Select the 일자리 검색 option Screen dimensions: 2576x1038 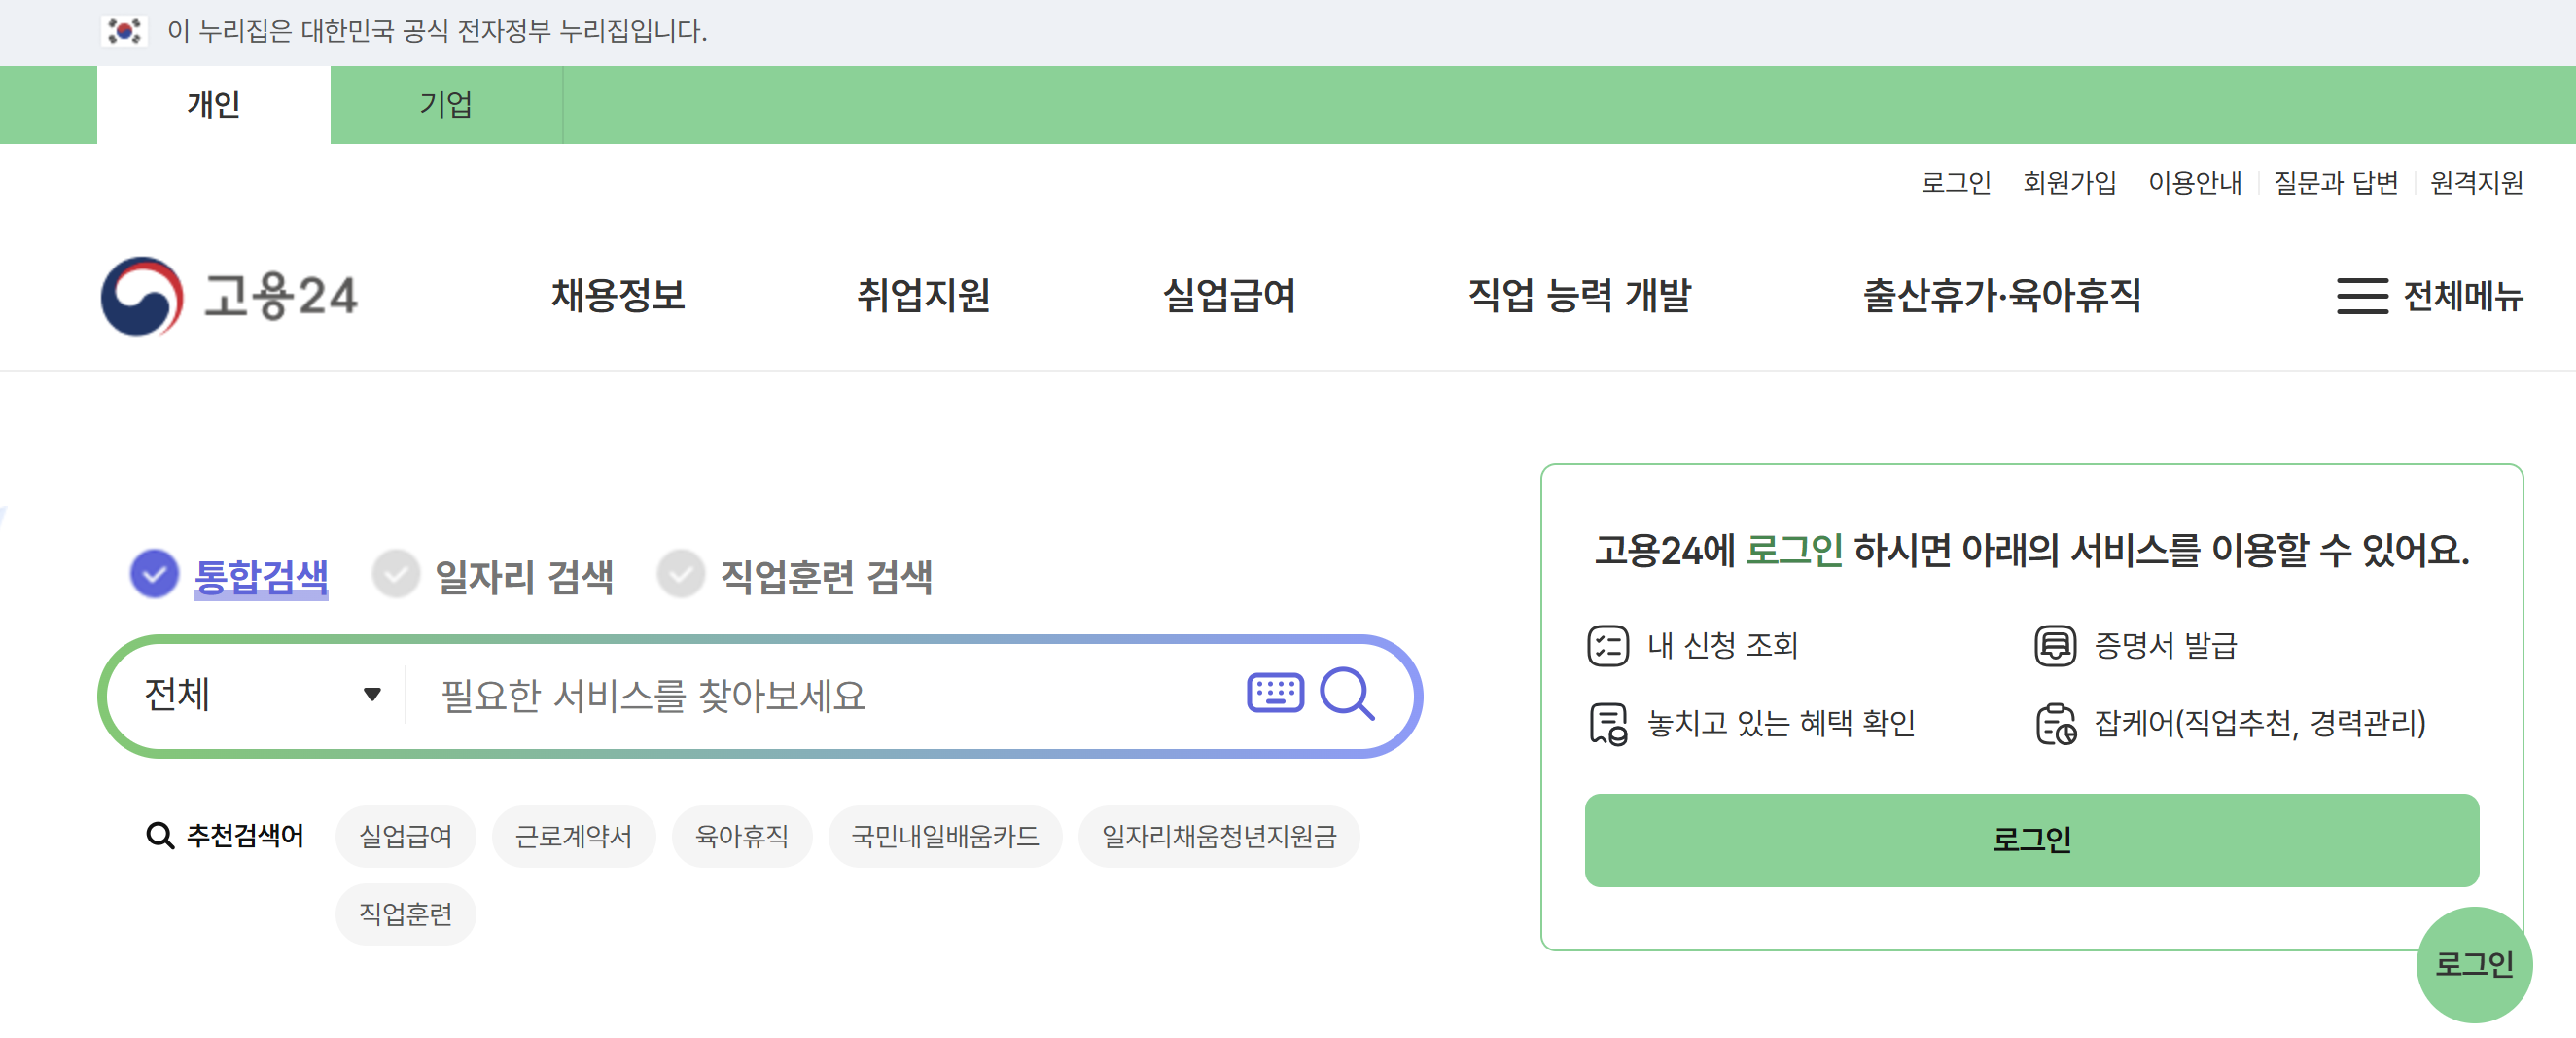click(525, 575)
